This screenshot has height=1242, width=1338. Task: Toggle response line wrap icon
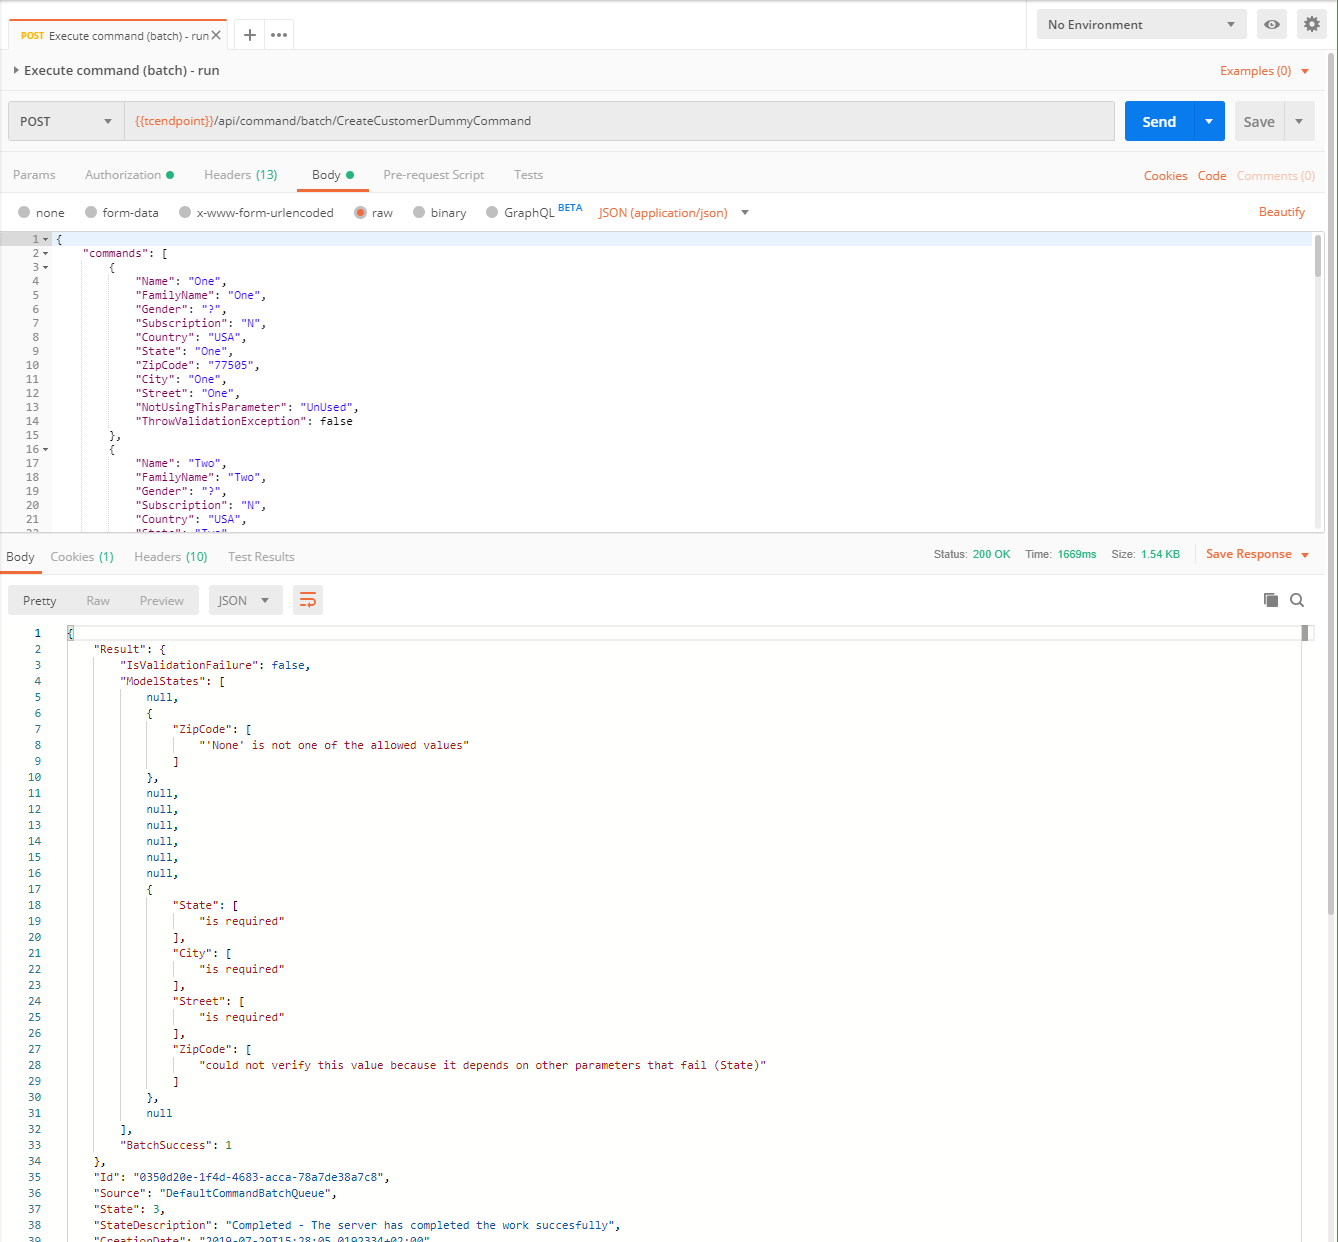308,600
